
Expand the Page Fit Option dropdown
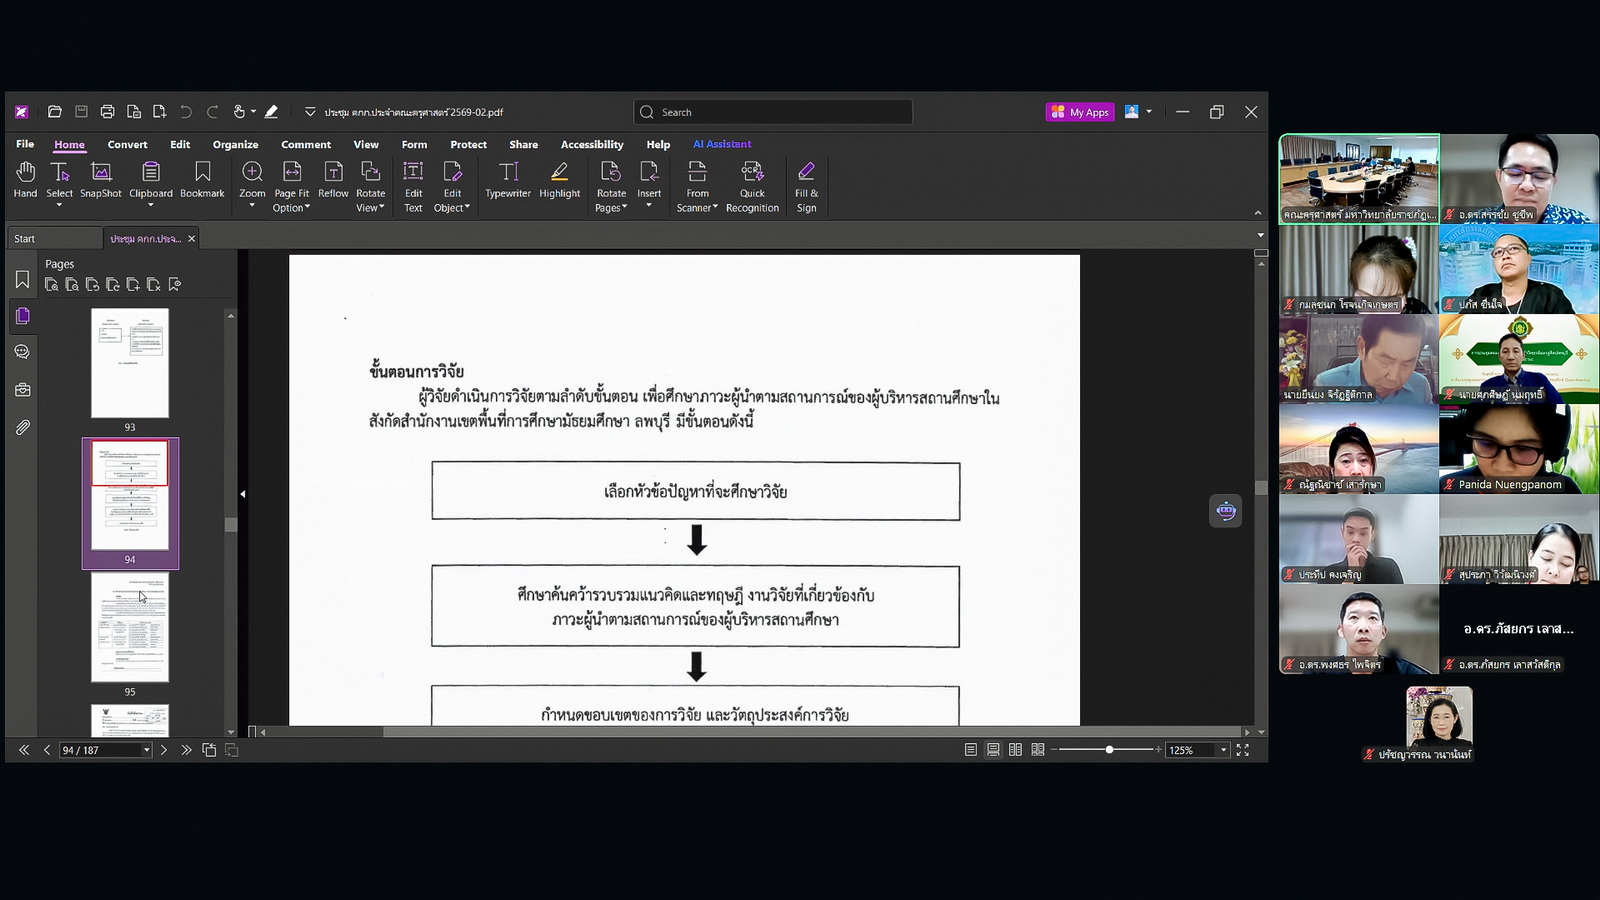coord(292,208)
